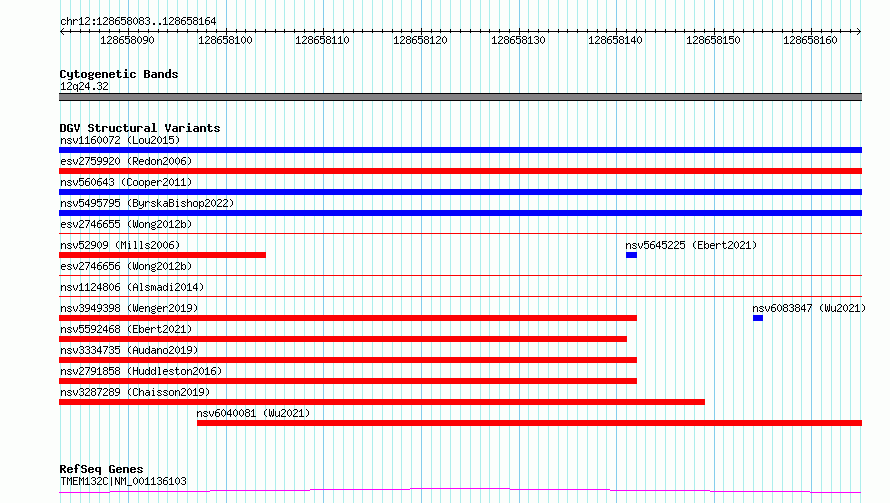890x503 pixels.
Task: Open variant nsv2791858 (Huddleston2016) label
Action: coord(141,371)
